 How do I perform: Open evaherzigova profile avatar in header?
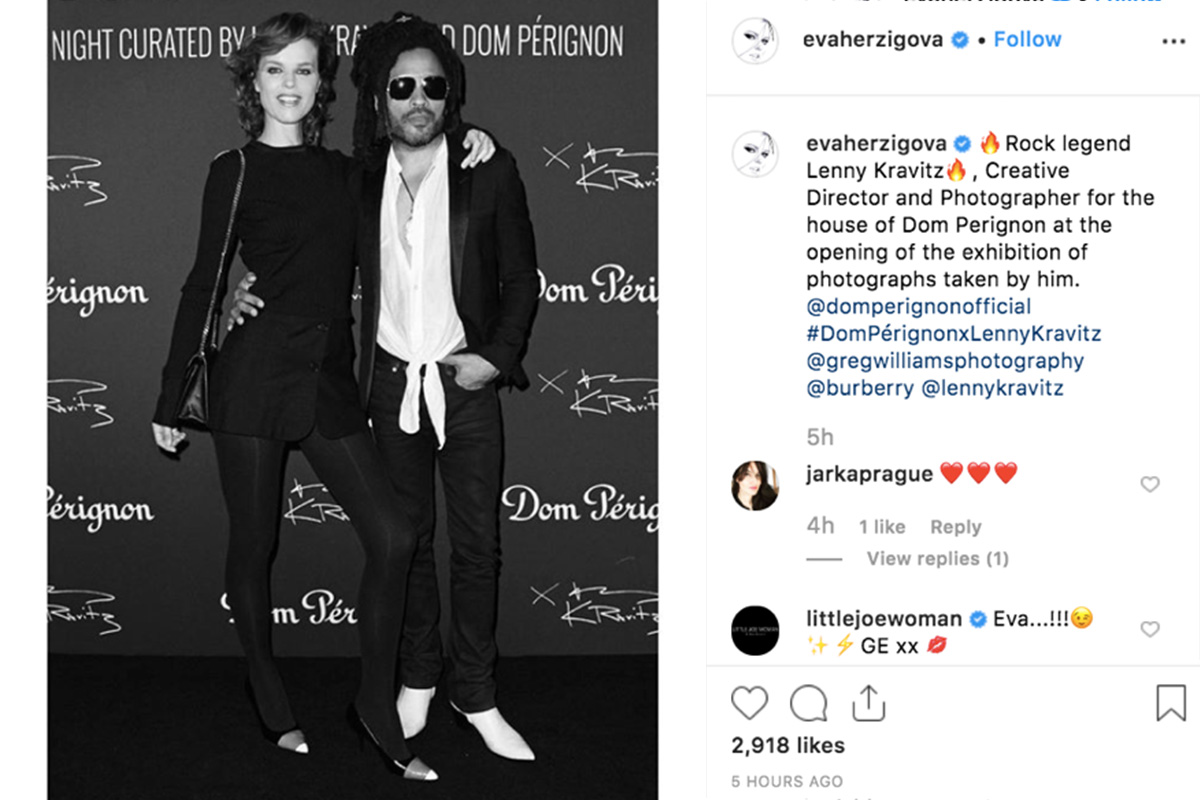[755, 41]
